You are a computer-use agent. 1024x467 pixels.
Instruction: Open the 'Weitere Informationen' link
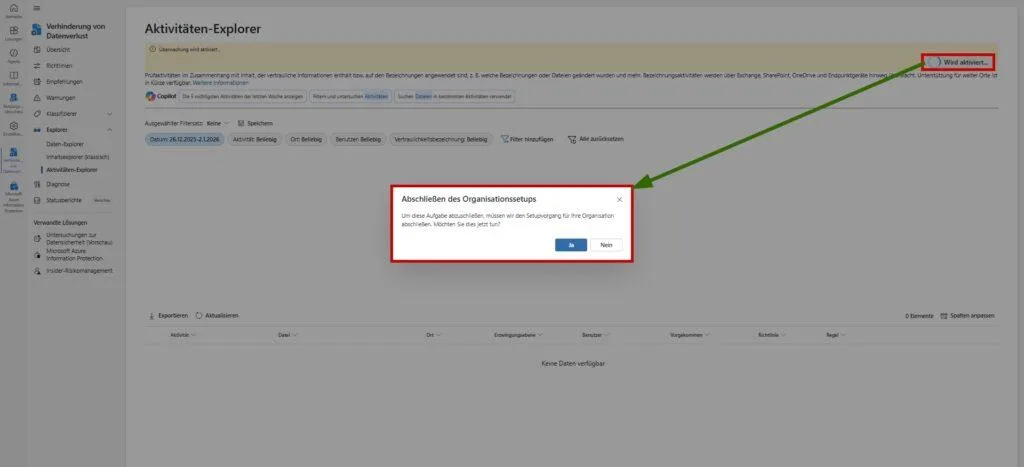point(221,82)
